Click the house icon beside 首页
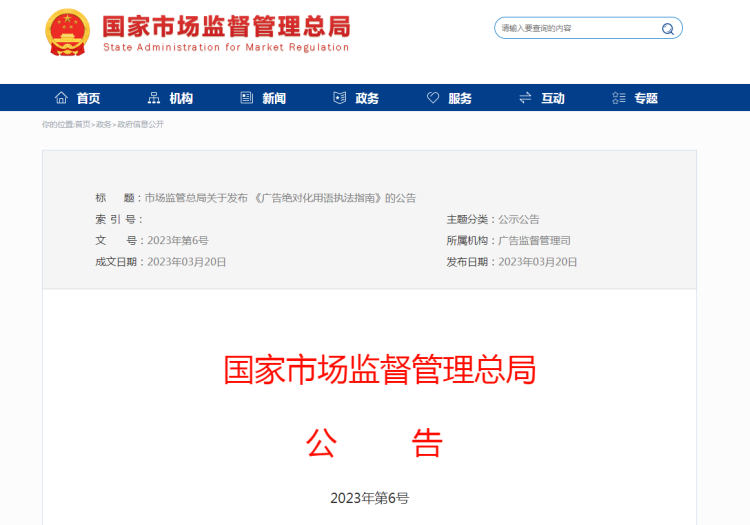750x525 pixels. pos(61,98)
